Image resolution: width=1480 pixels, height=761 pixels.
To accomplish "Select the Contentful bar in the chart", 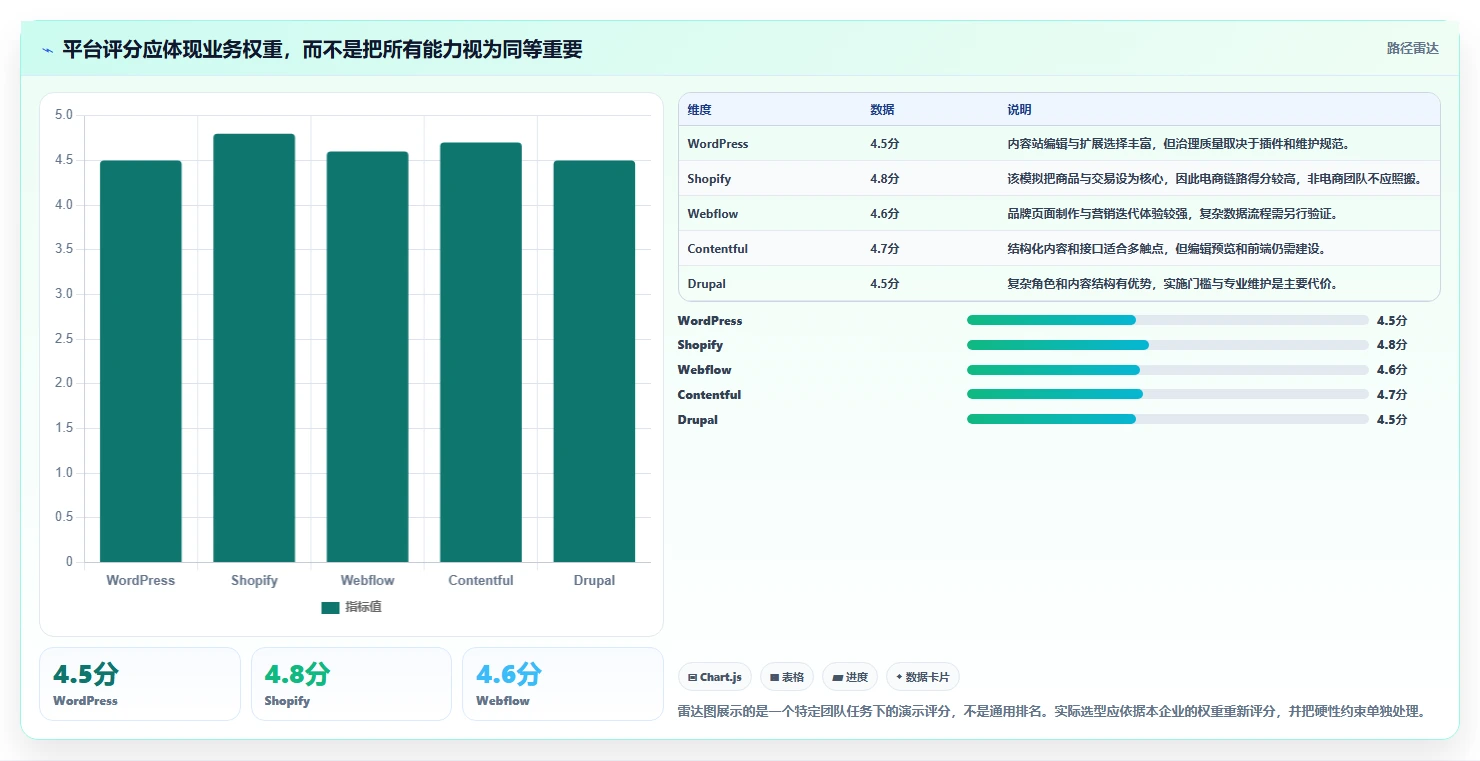I will pos(481,352).
